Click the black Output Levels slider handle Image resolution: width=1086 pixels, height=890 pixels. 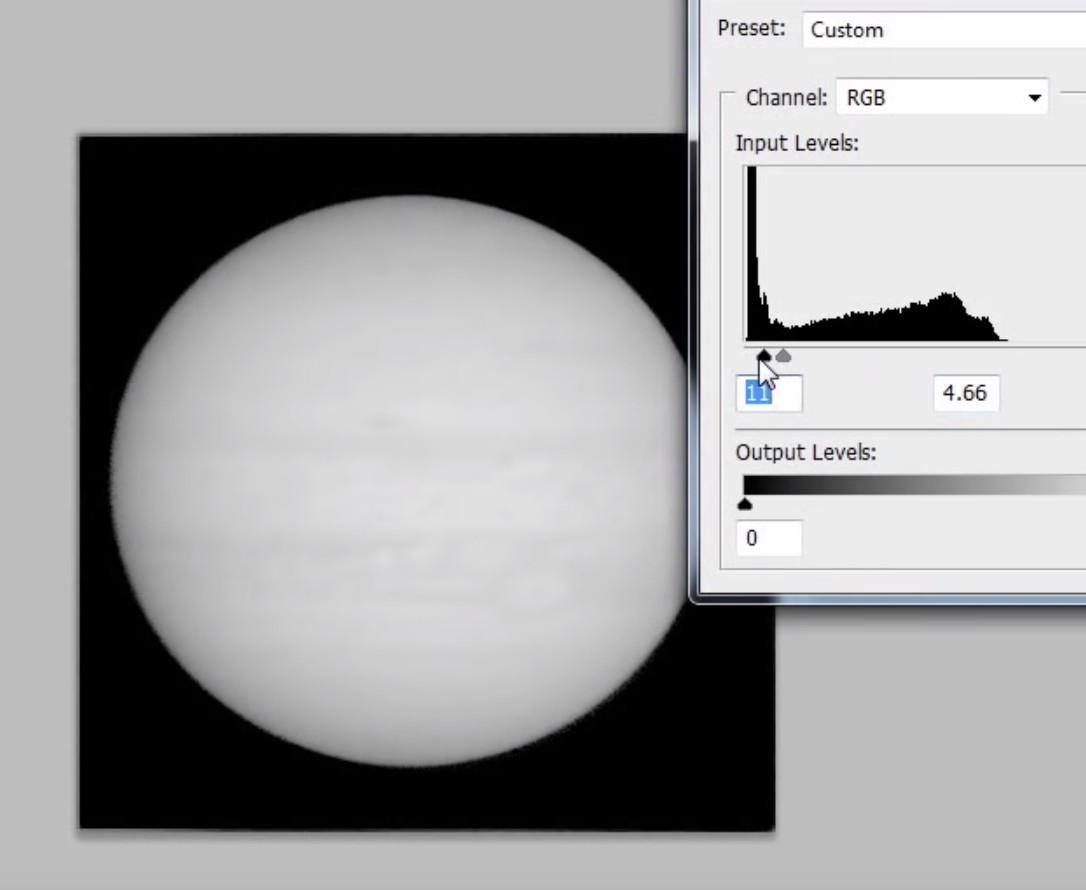point(744,504)
